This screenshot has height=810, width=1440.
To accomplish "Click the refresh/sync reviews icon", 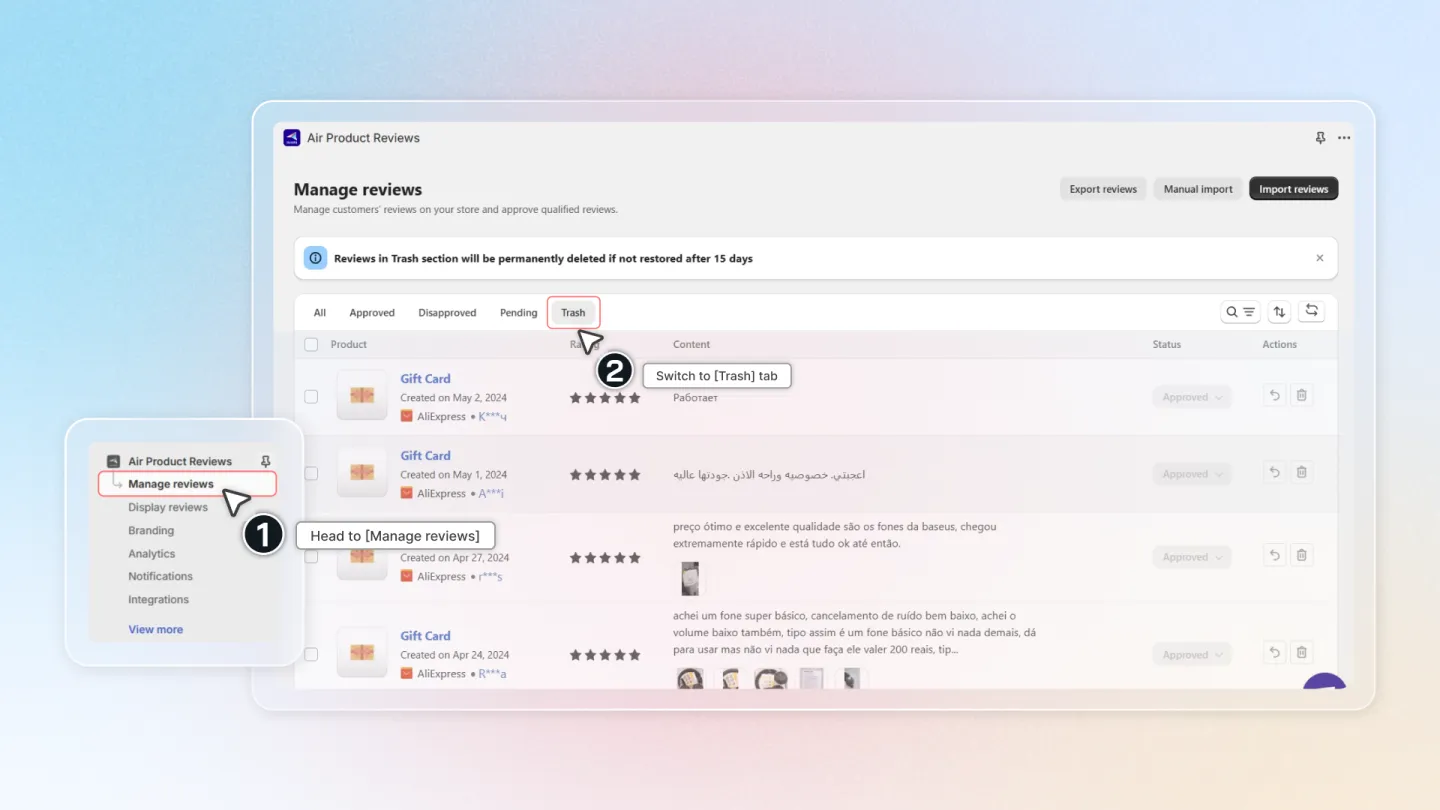I will [1312, 312].
